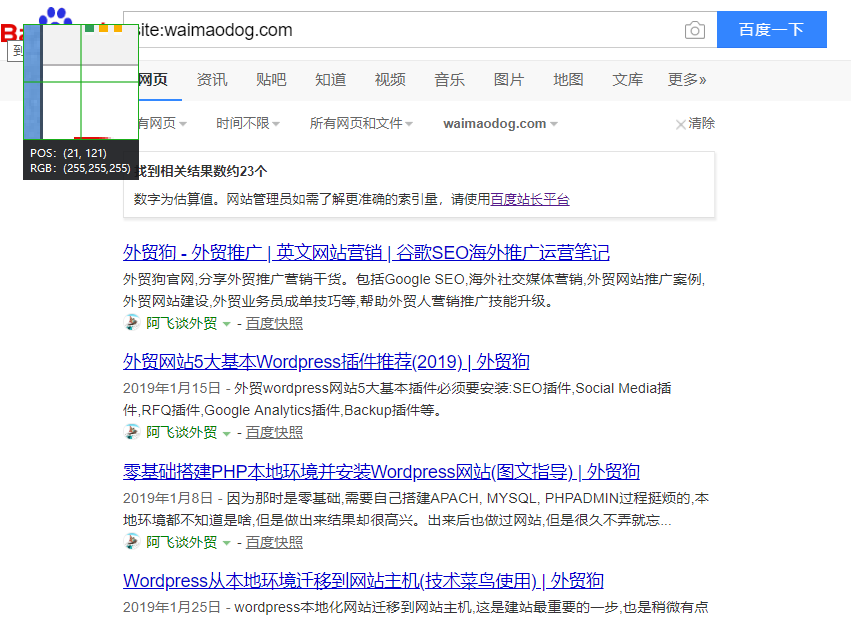The height and width of the screenshot is (620, 851).
Task: Expand the green arrow under first result
Action: click(227, 324)
